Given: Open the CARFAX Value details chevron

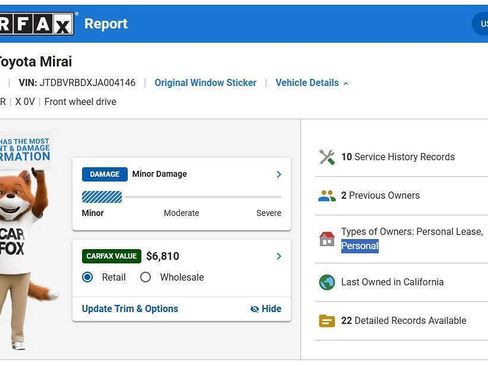Looking at the screenshot, I should click(x=279, y=256).
